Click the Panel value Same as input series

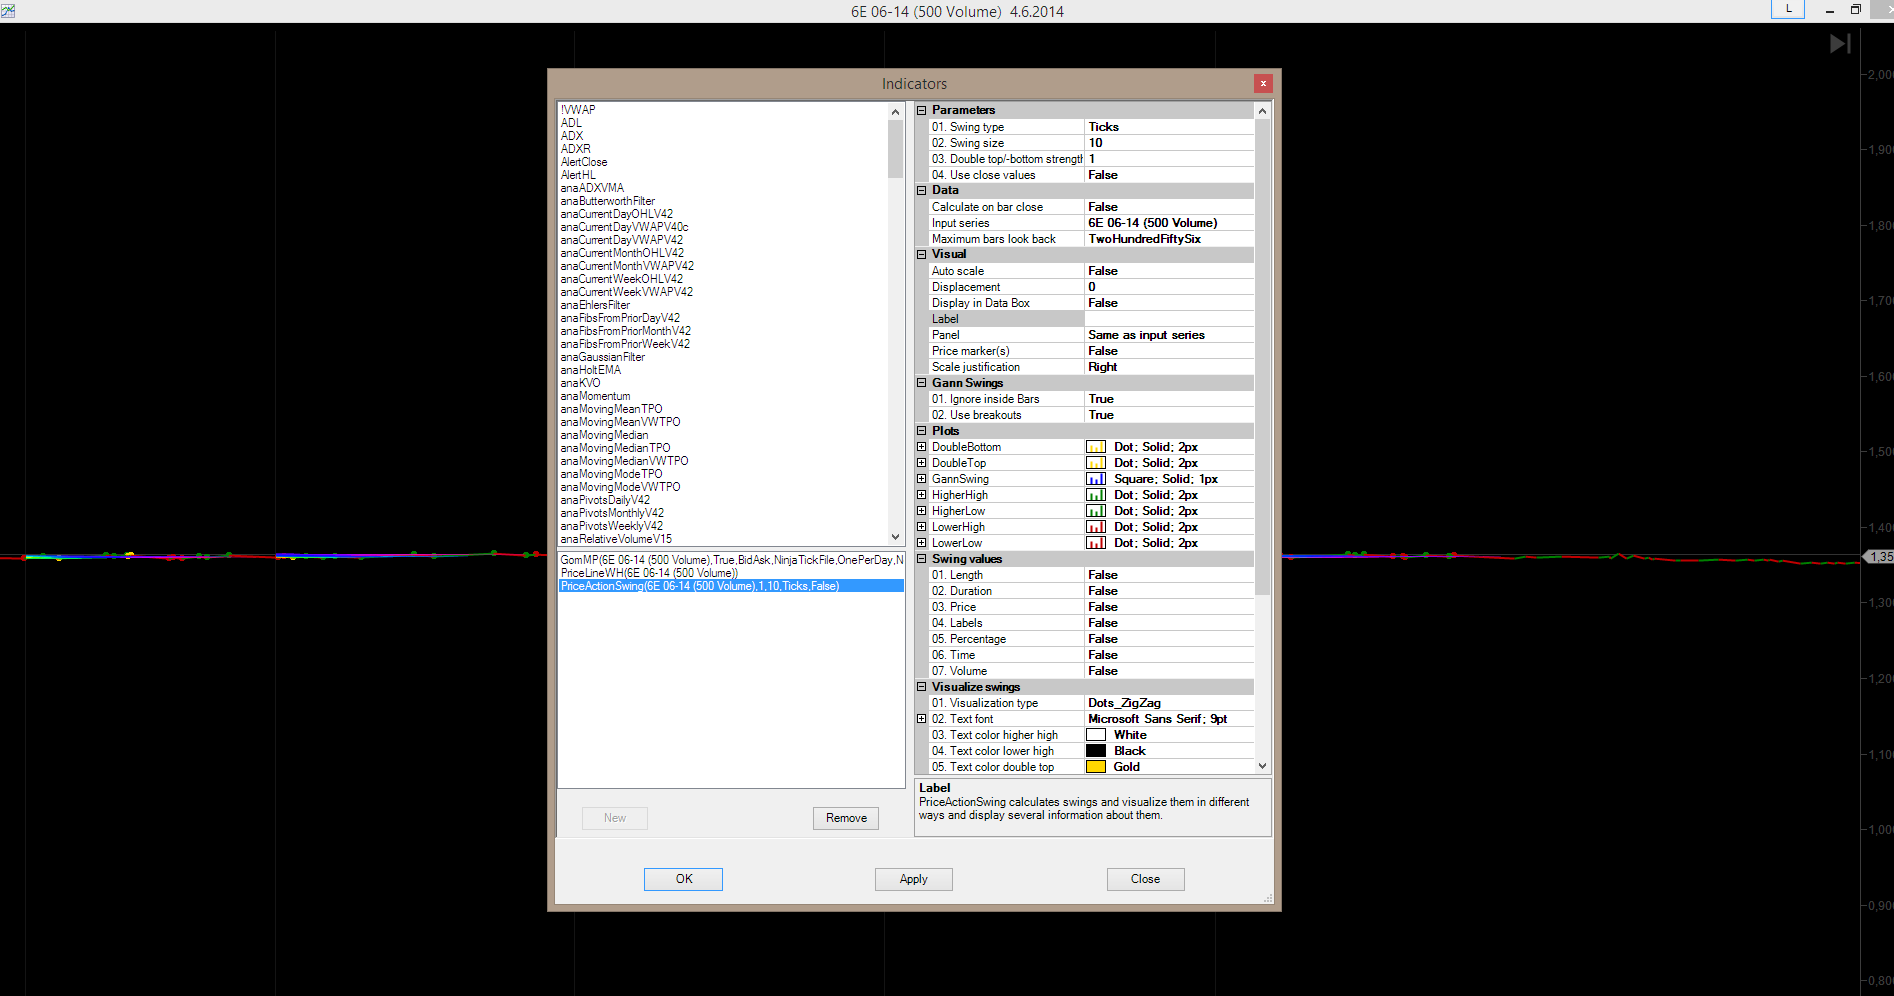click(x=1169, y=335)
